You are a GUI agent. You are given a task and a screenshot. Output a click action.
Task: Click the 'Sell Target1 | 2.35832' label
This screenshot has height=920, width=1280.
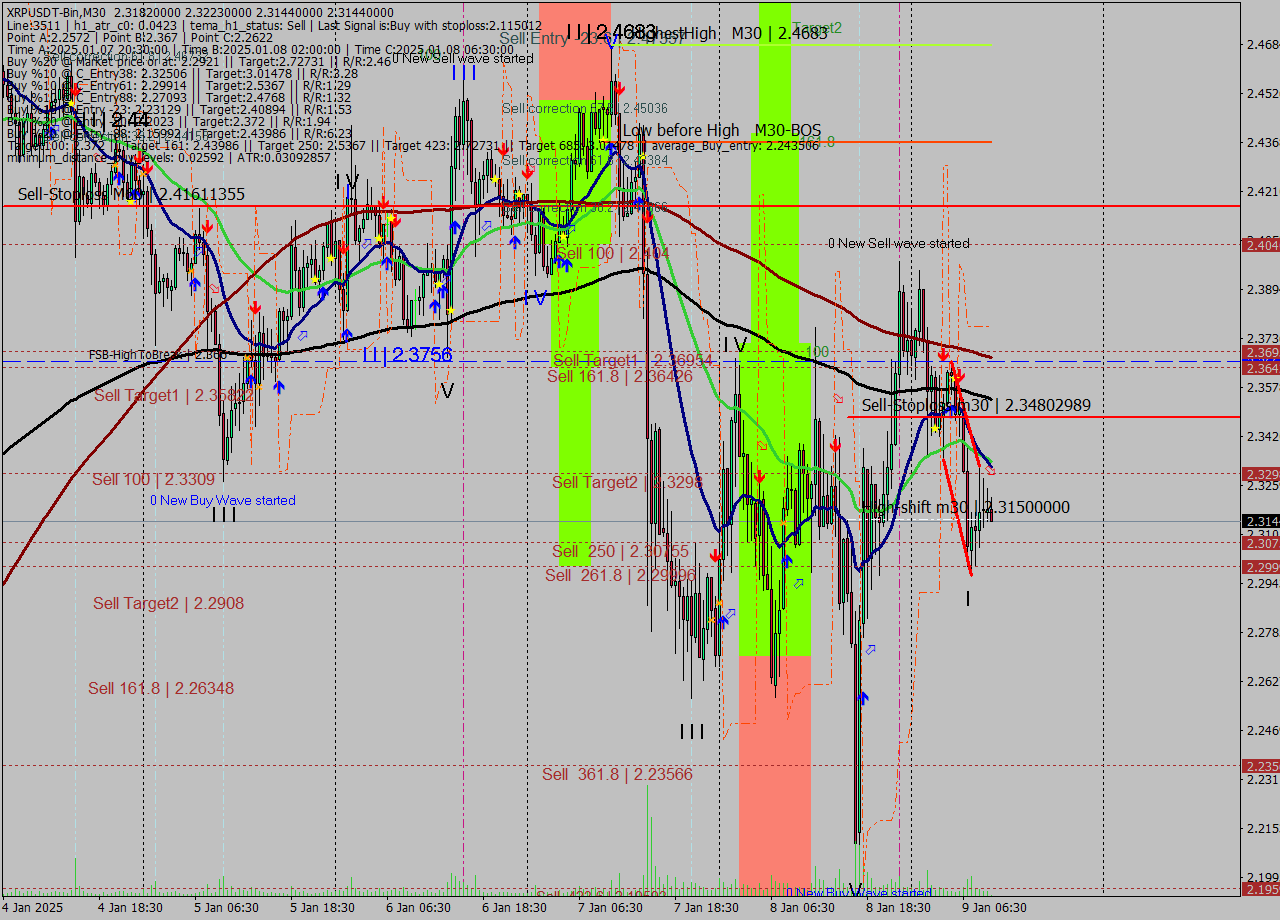click(x=173, y=395)
